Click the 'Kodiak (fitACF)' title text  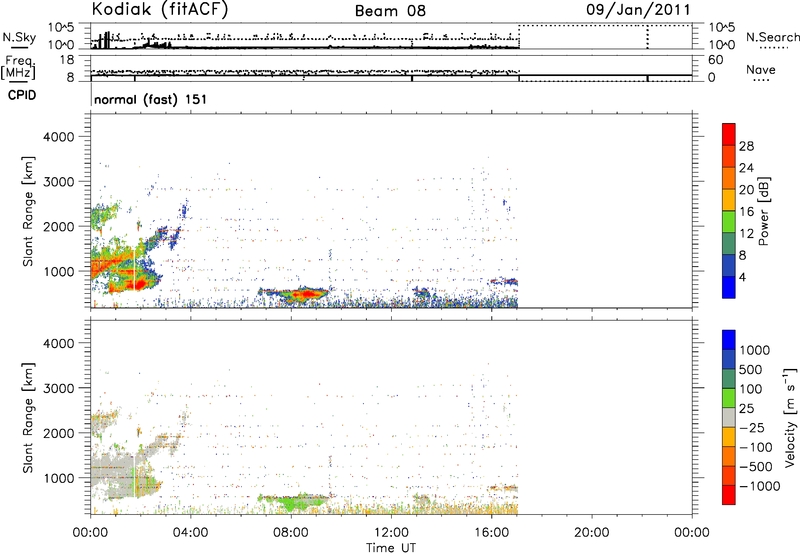coord(160,9)
